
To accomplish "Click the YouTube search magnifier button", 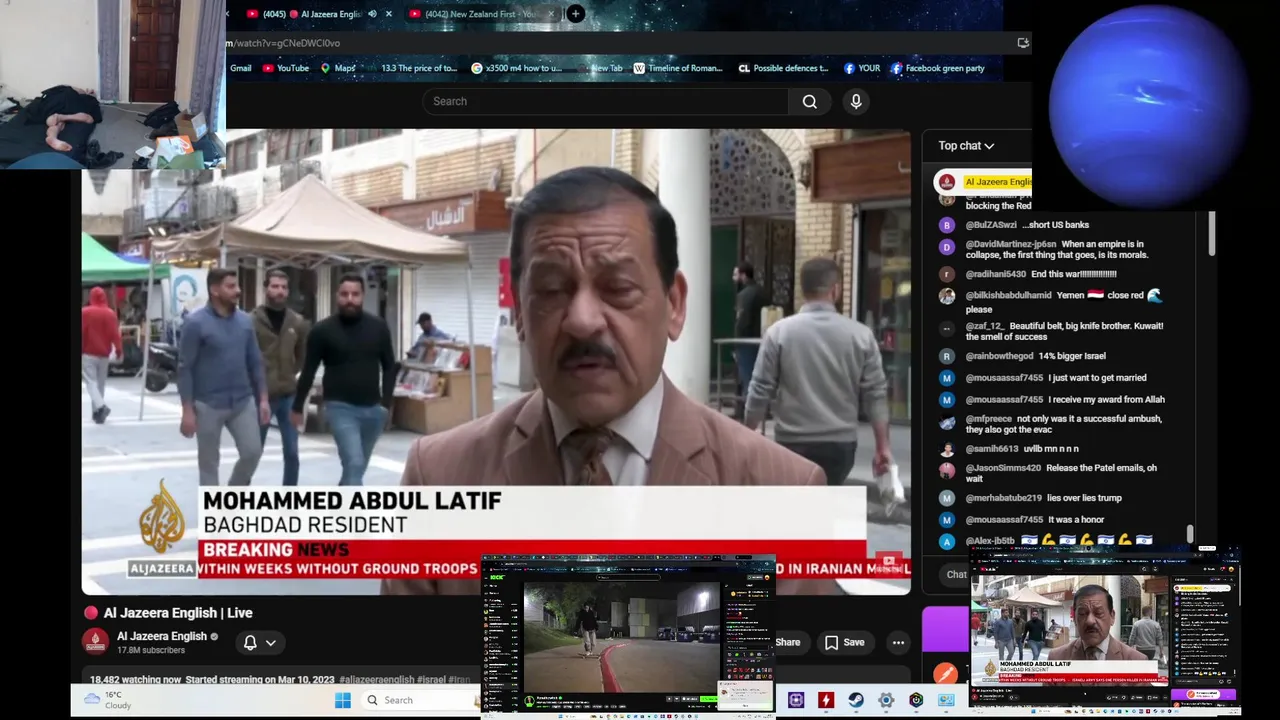I will (809, 101).
